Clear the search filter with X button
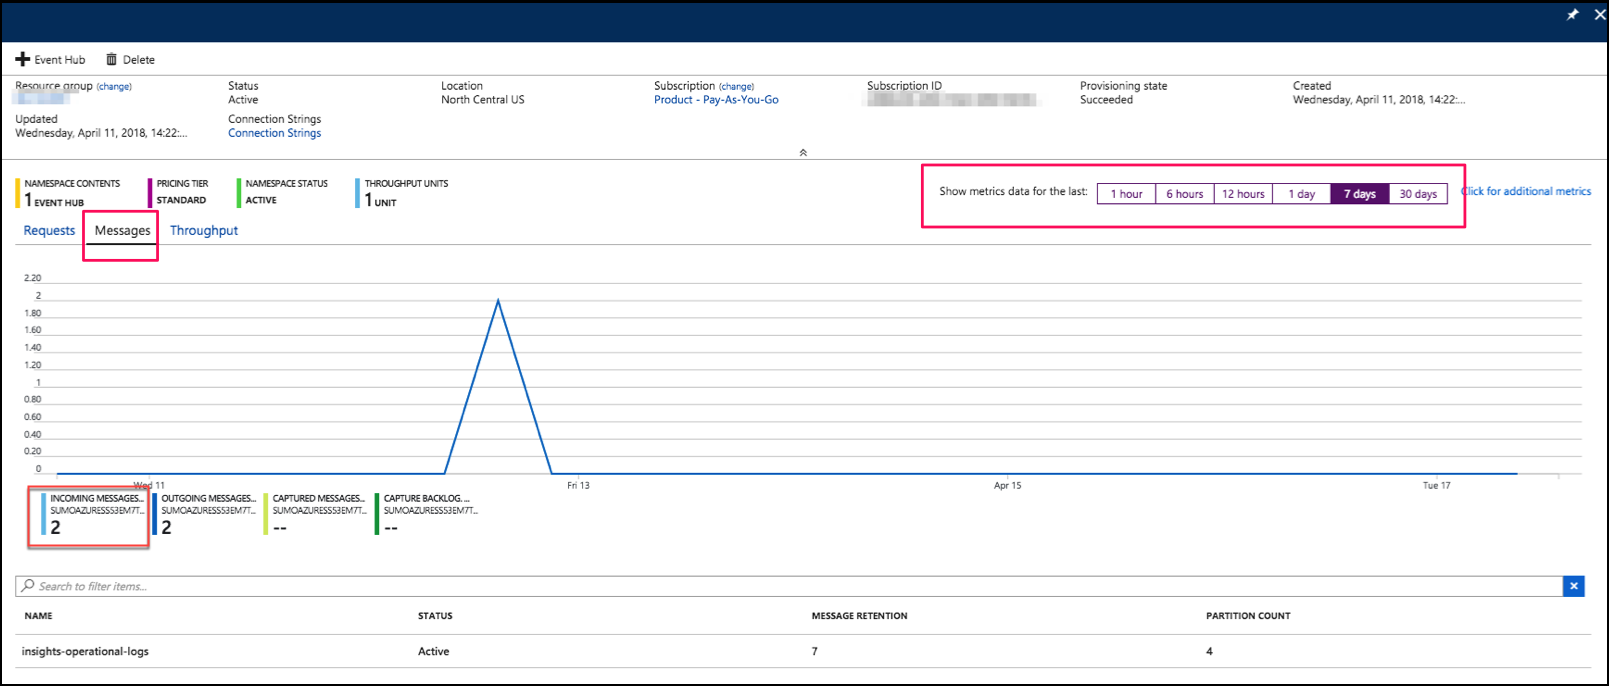The image size is (1609, 686). click(1574, 586)
